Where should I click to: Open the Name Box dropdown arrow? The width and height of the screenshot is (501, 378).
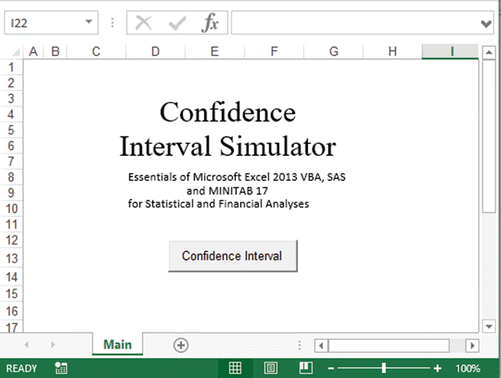pyautogui.click(x=89, y=22)
